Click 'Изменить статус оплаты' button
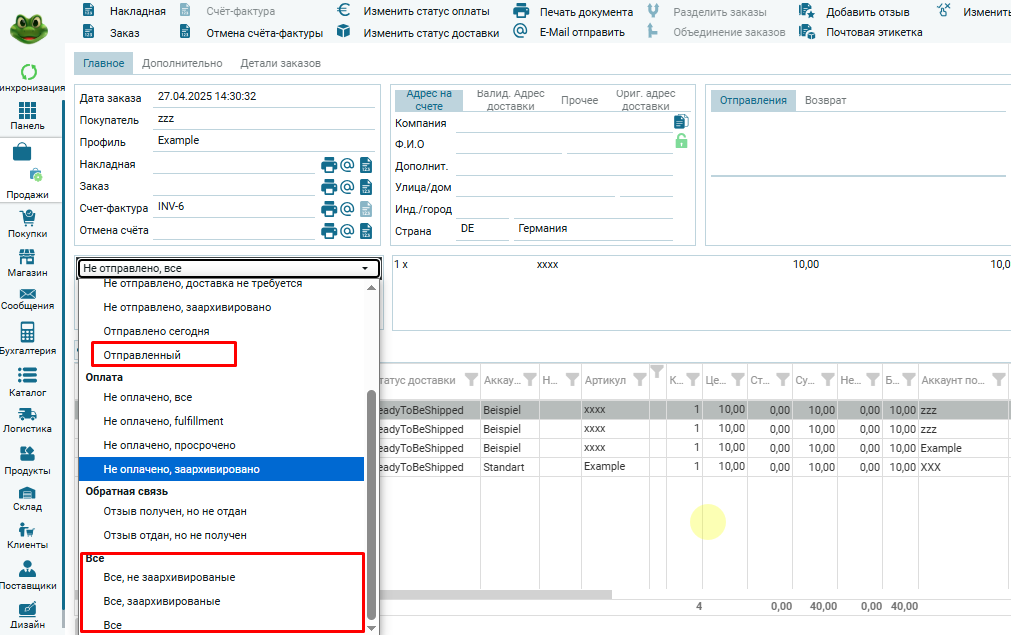Viewport: 1011px width, 635px height. [x=426, y=12]
